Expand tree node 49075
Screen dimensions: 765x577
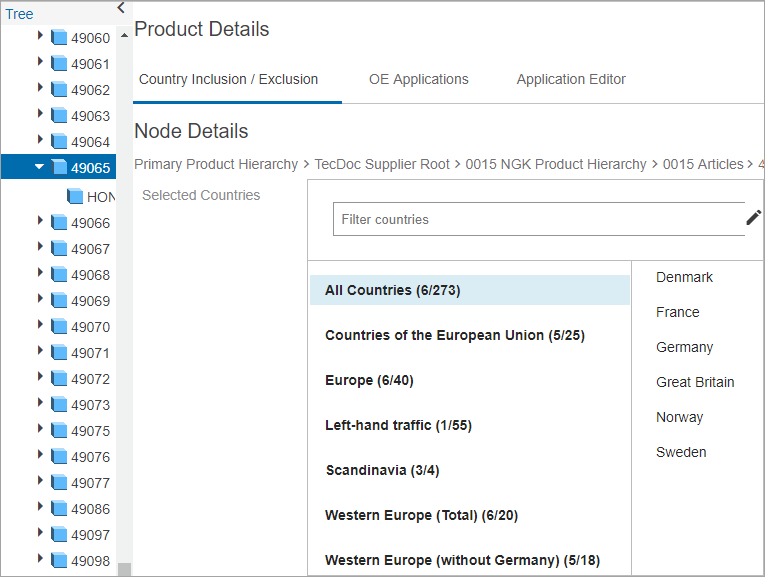40,430
